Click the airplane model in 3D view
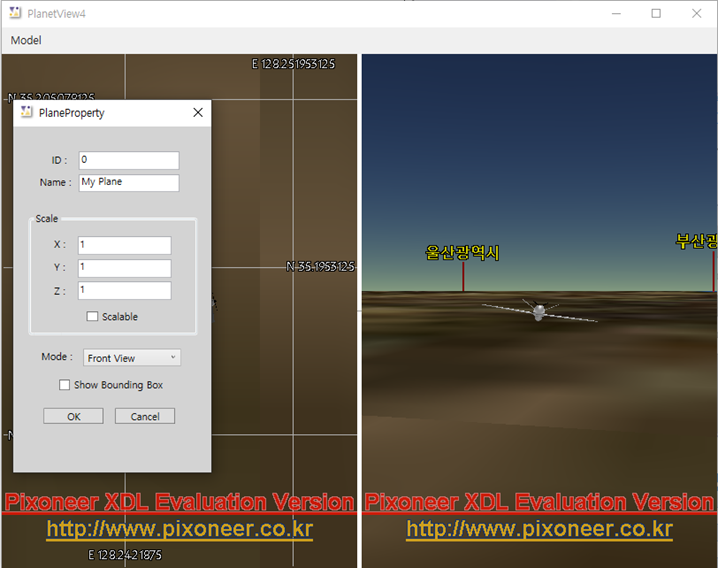This screenshot has width=718, height=568. click(539, 311)
